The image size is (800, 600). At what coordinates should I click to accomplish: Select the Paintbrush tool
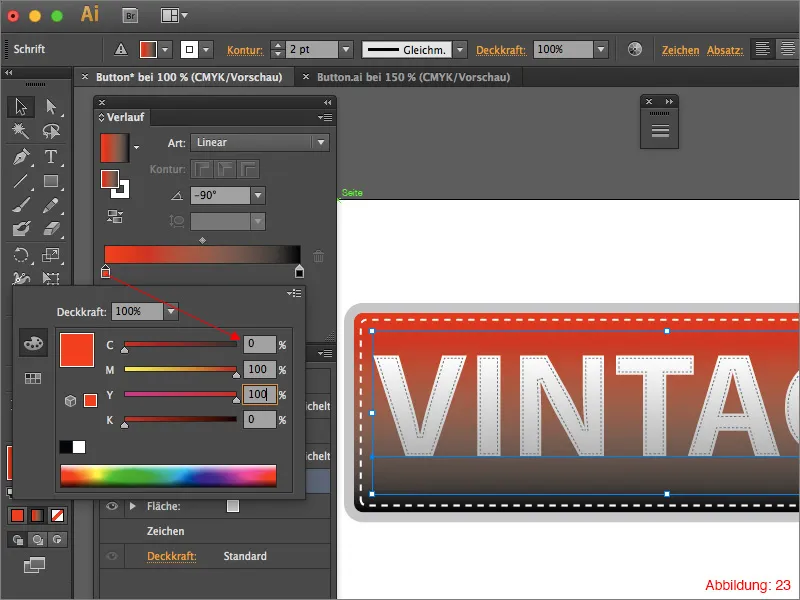coord(21,205)
